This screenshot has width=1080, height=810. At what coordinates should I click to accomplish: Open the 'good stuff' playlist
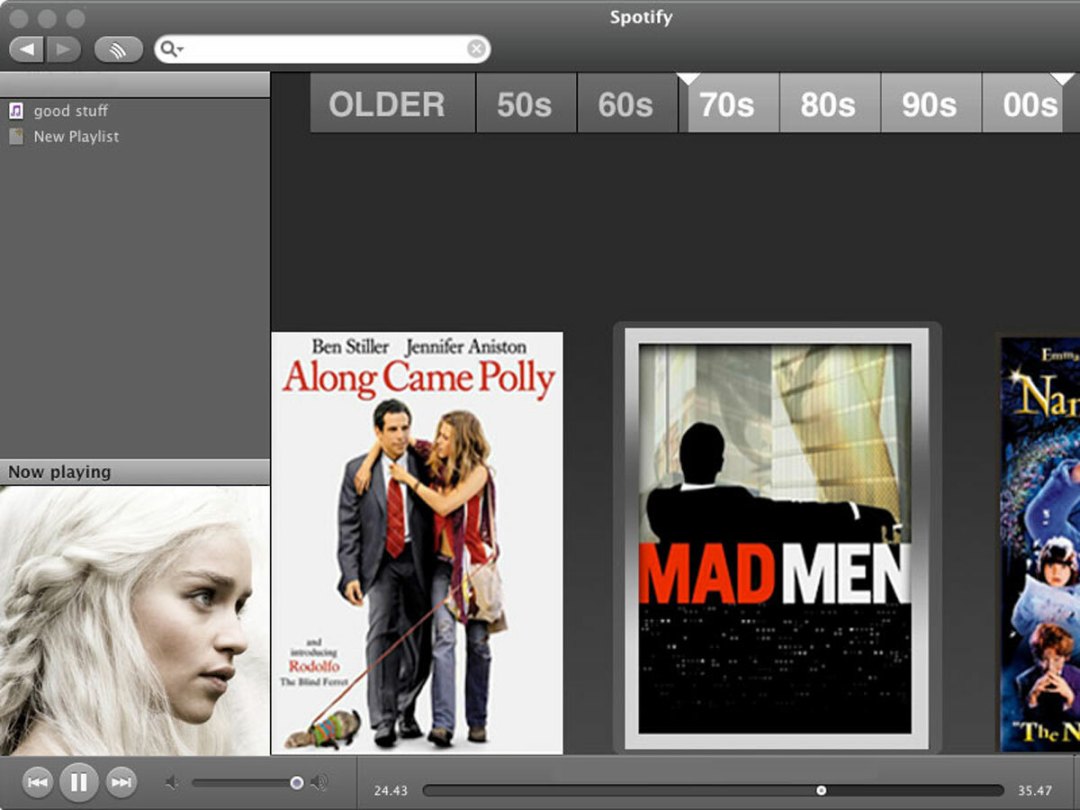pos(134,111)
